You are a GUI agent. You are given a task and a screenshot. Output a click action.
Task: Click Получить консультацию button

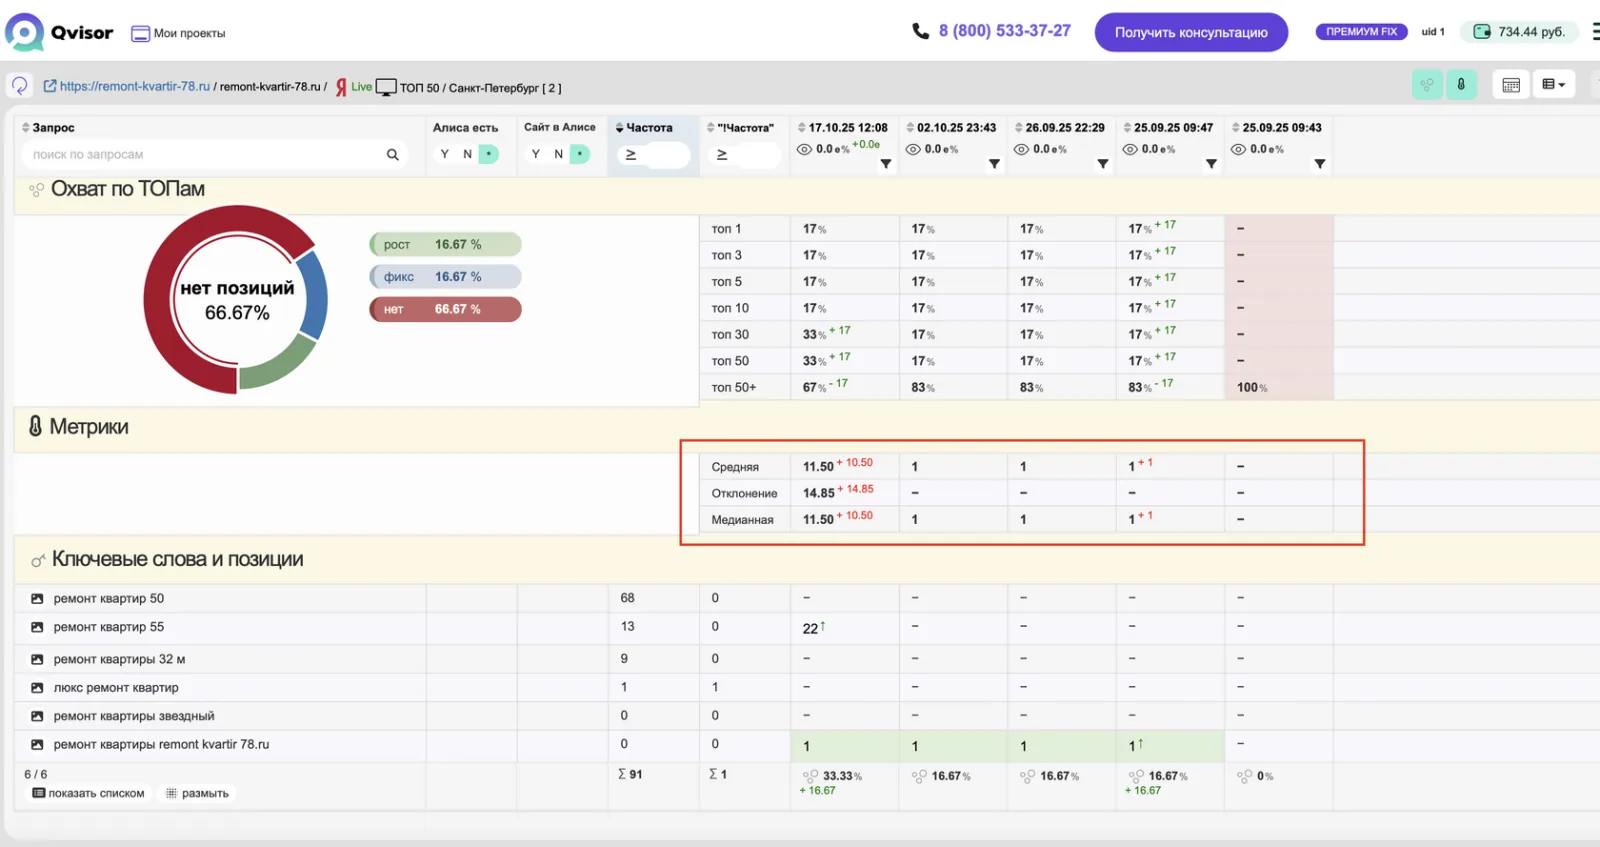point(1191,32)
